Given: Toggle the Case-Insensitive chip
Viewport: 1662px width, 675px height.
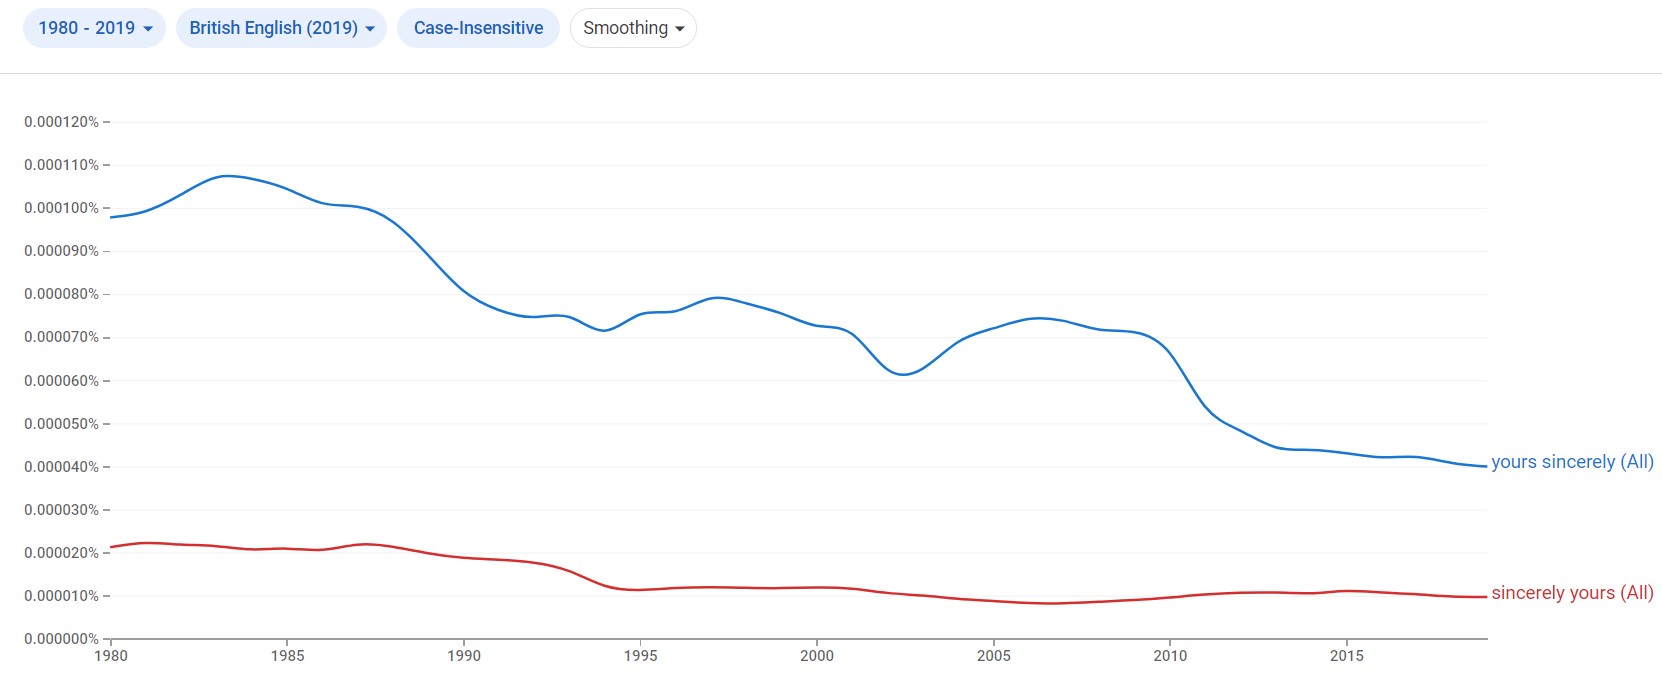Looking at the screenshot, I should click(x=478, y=28).
